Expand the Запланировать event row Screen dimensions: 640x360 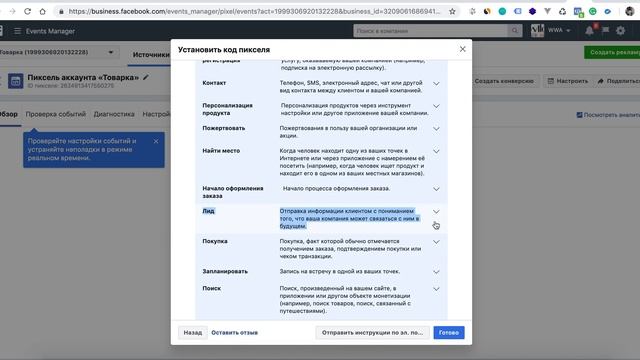pos(436,272)
